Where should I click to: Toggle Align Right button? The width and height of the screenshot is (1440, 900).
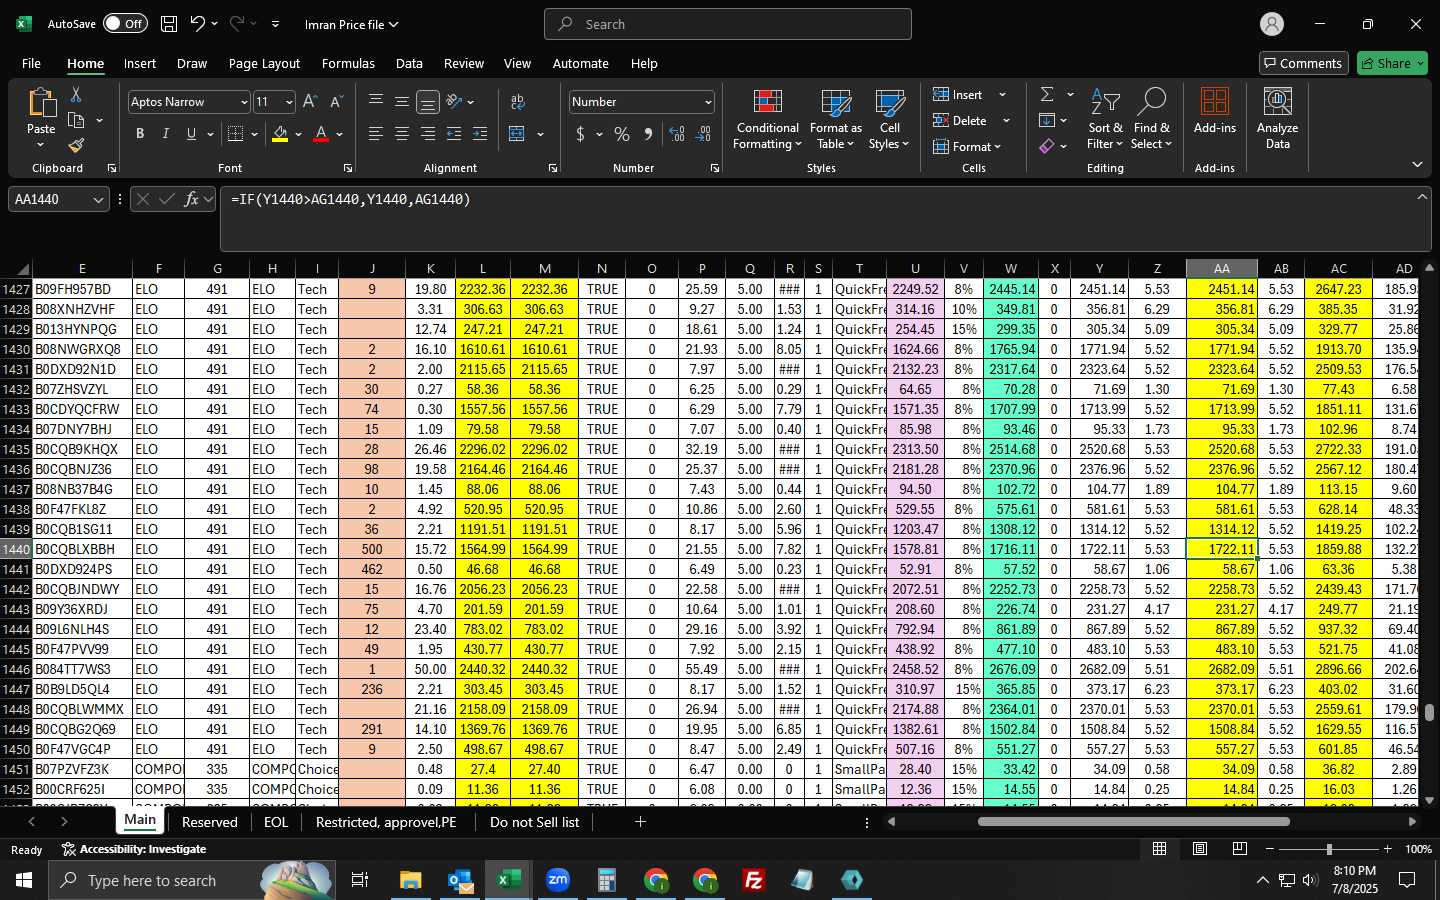click(428, 134)
